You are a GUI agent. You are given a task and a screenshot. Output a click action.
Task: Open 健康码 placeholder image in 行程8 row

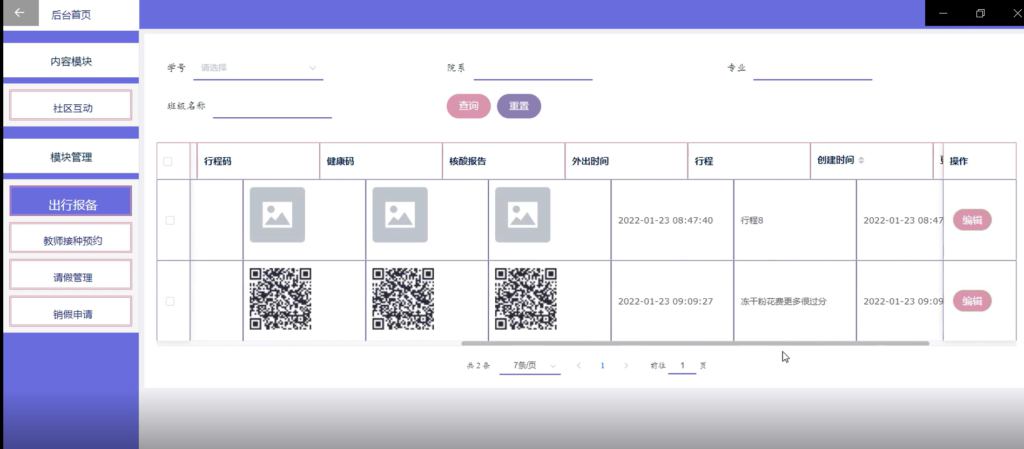(400, 215)
